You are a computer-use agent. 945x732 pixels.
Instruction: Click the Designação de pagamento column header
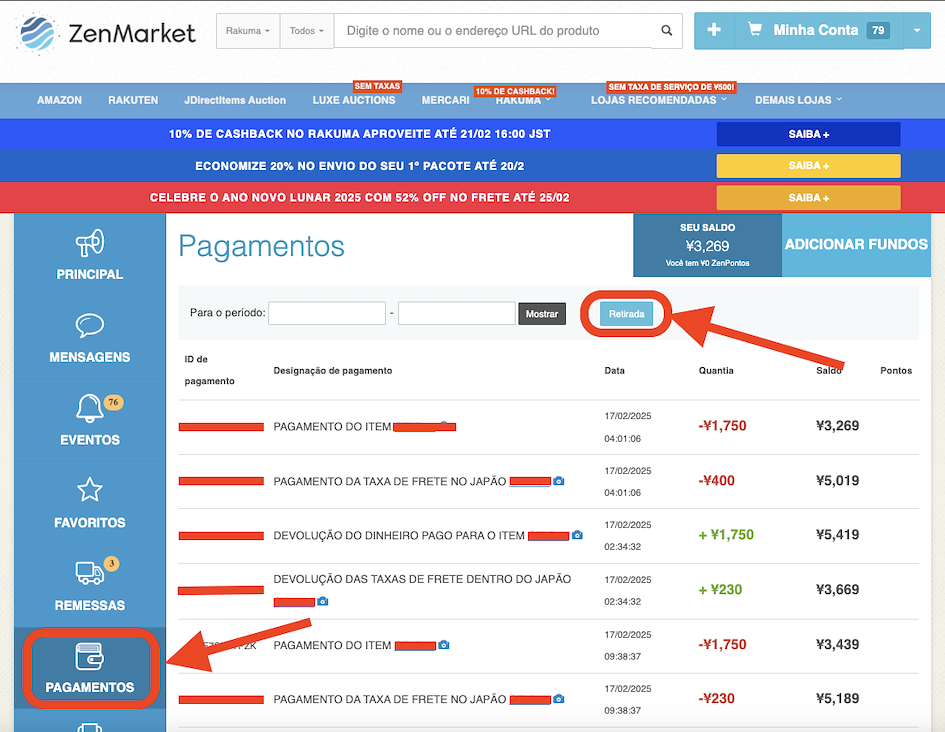(333, 371)
